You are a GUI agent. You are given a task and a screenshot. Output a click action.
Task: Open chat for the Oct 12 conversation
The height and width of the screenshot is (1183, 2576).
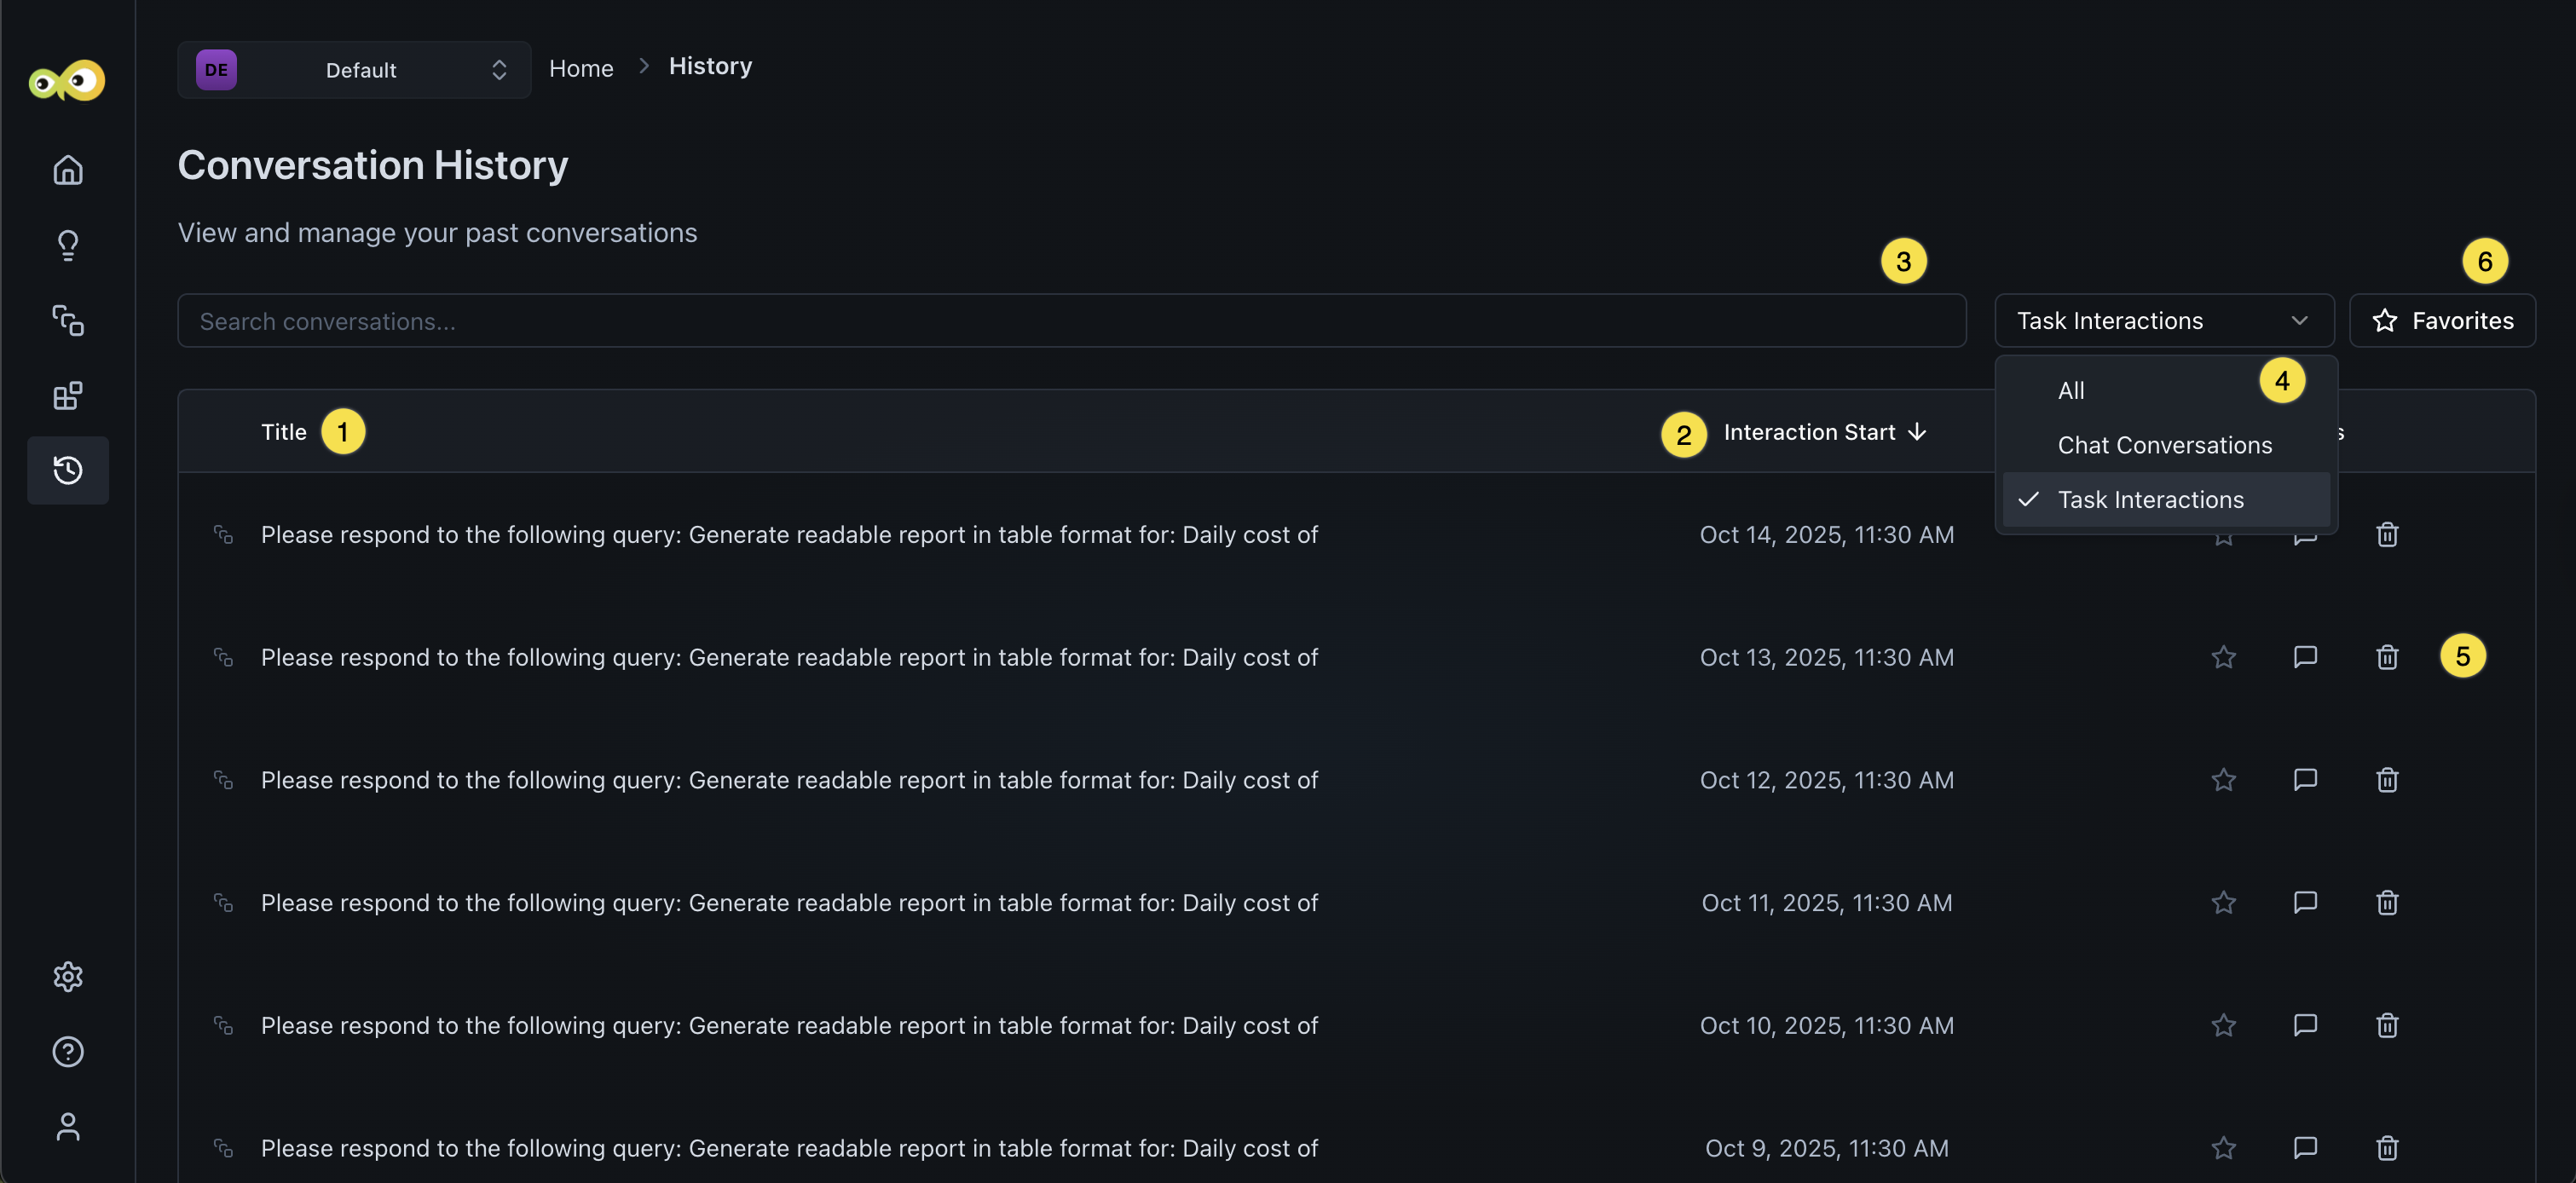point(2305,780)
